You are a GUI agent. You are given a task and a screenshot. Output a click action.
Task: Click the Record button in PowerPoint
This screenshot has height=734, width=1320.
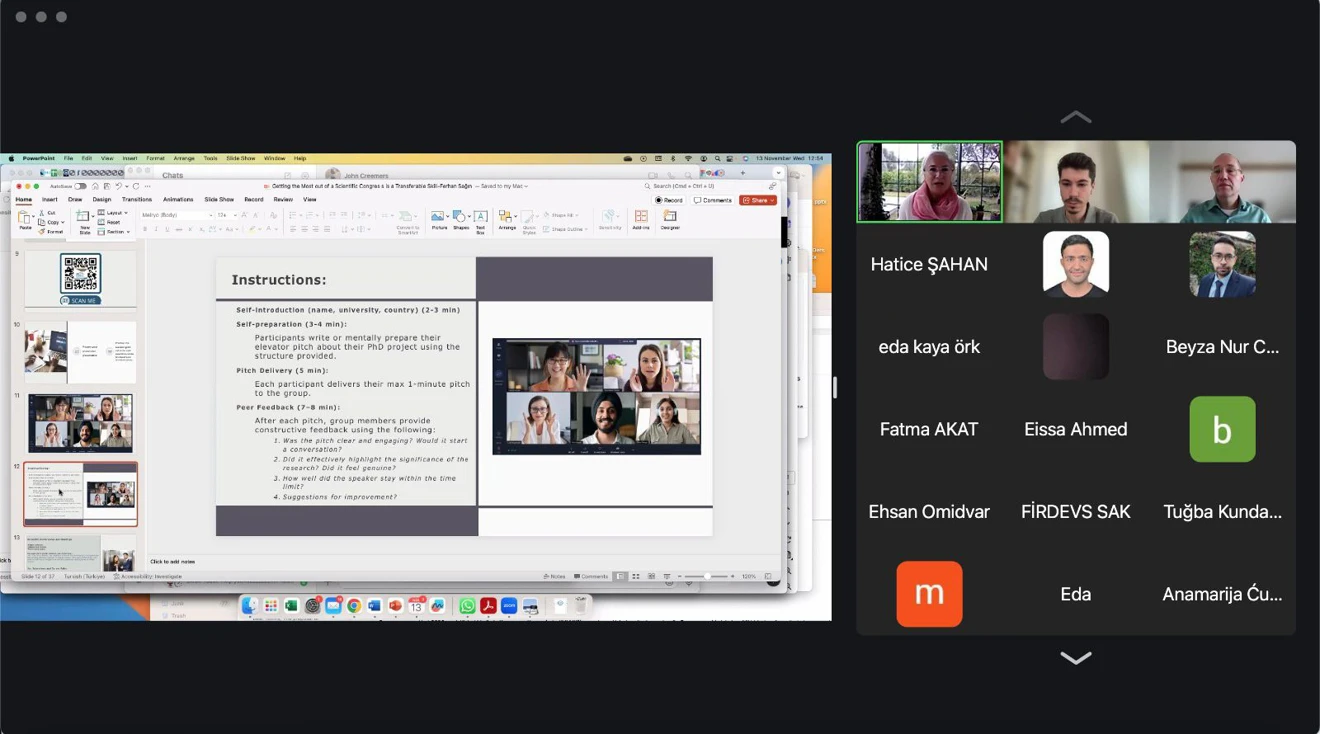(669, 200)
